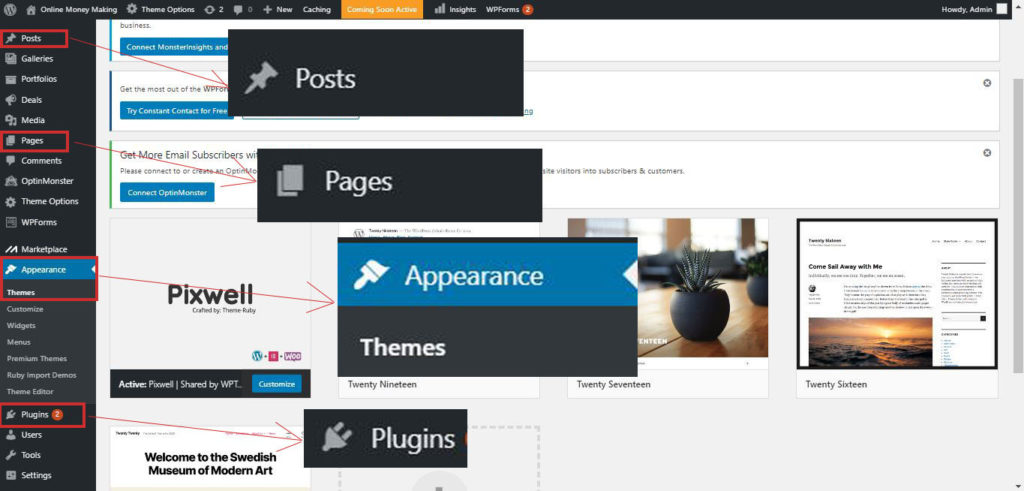Open the Galleries sidebar menu icon

tap(11, 59)
